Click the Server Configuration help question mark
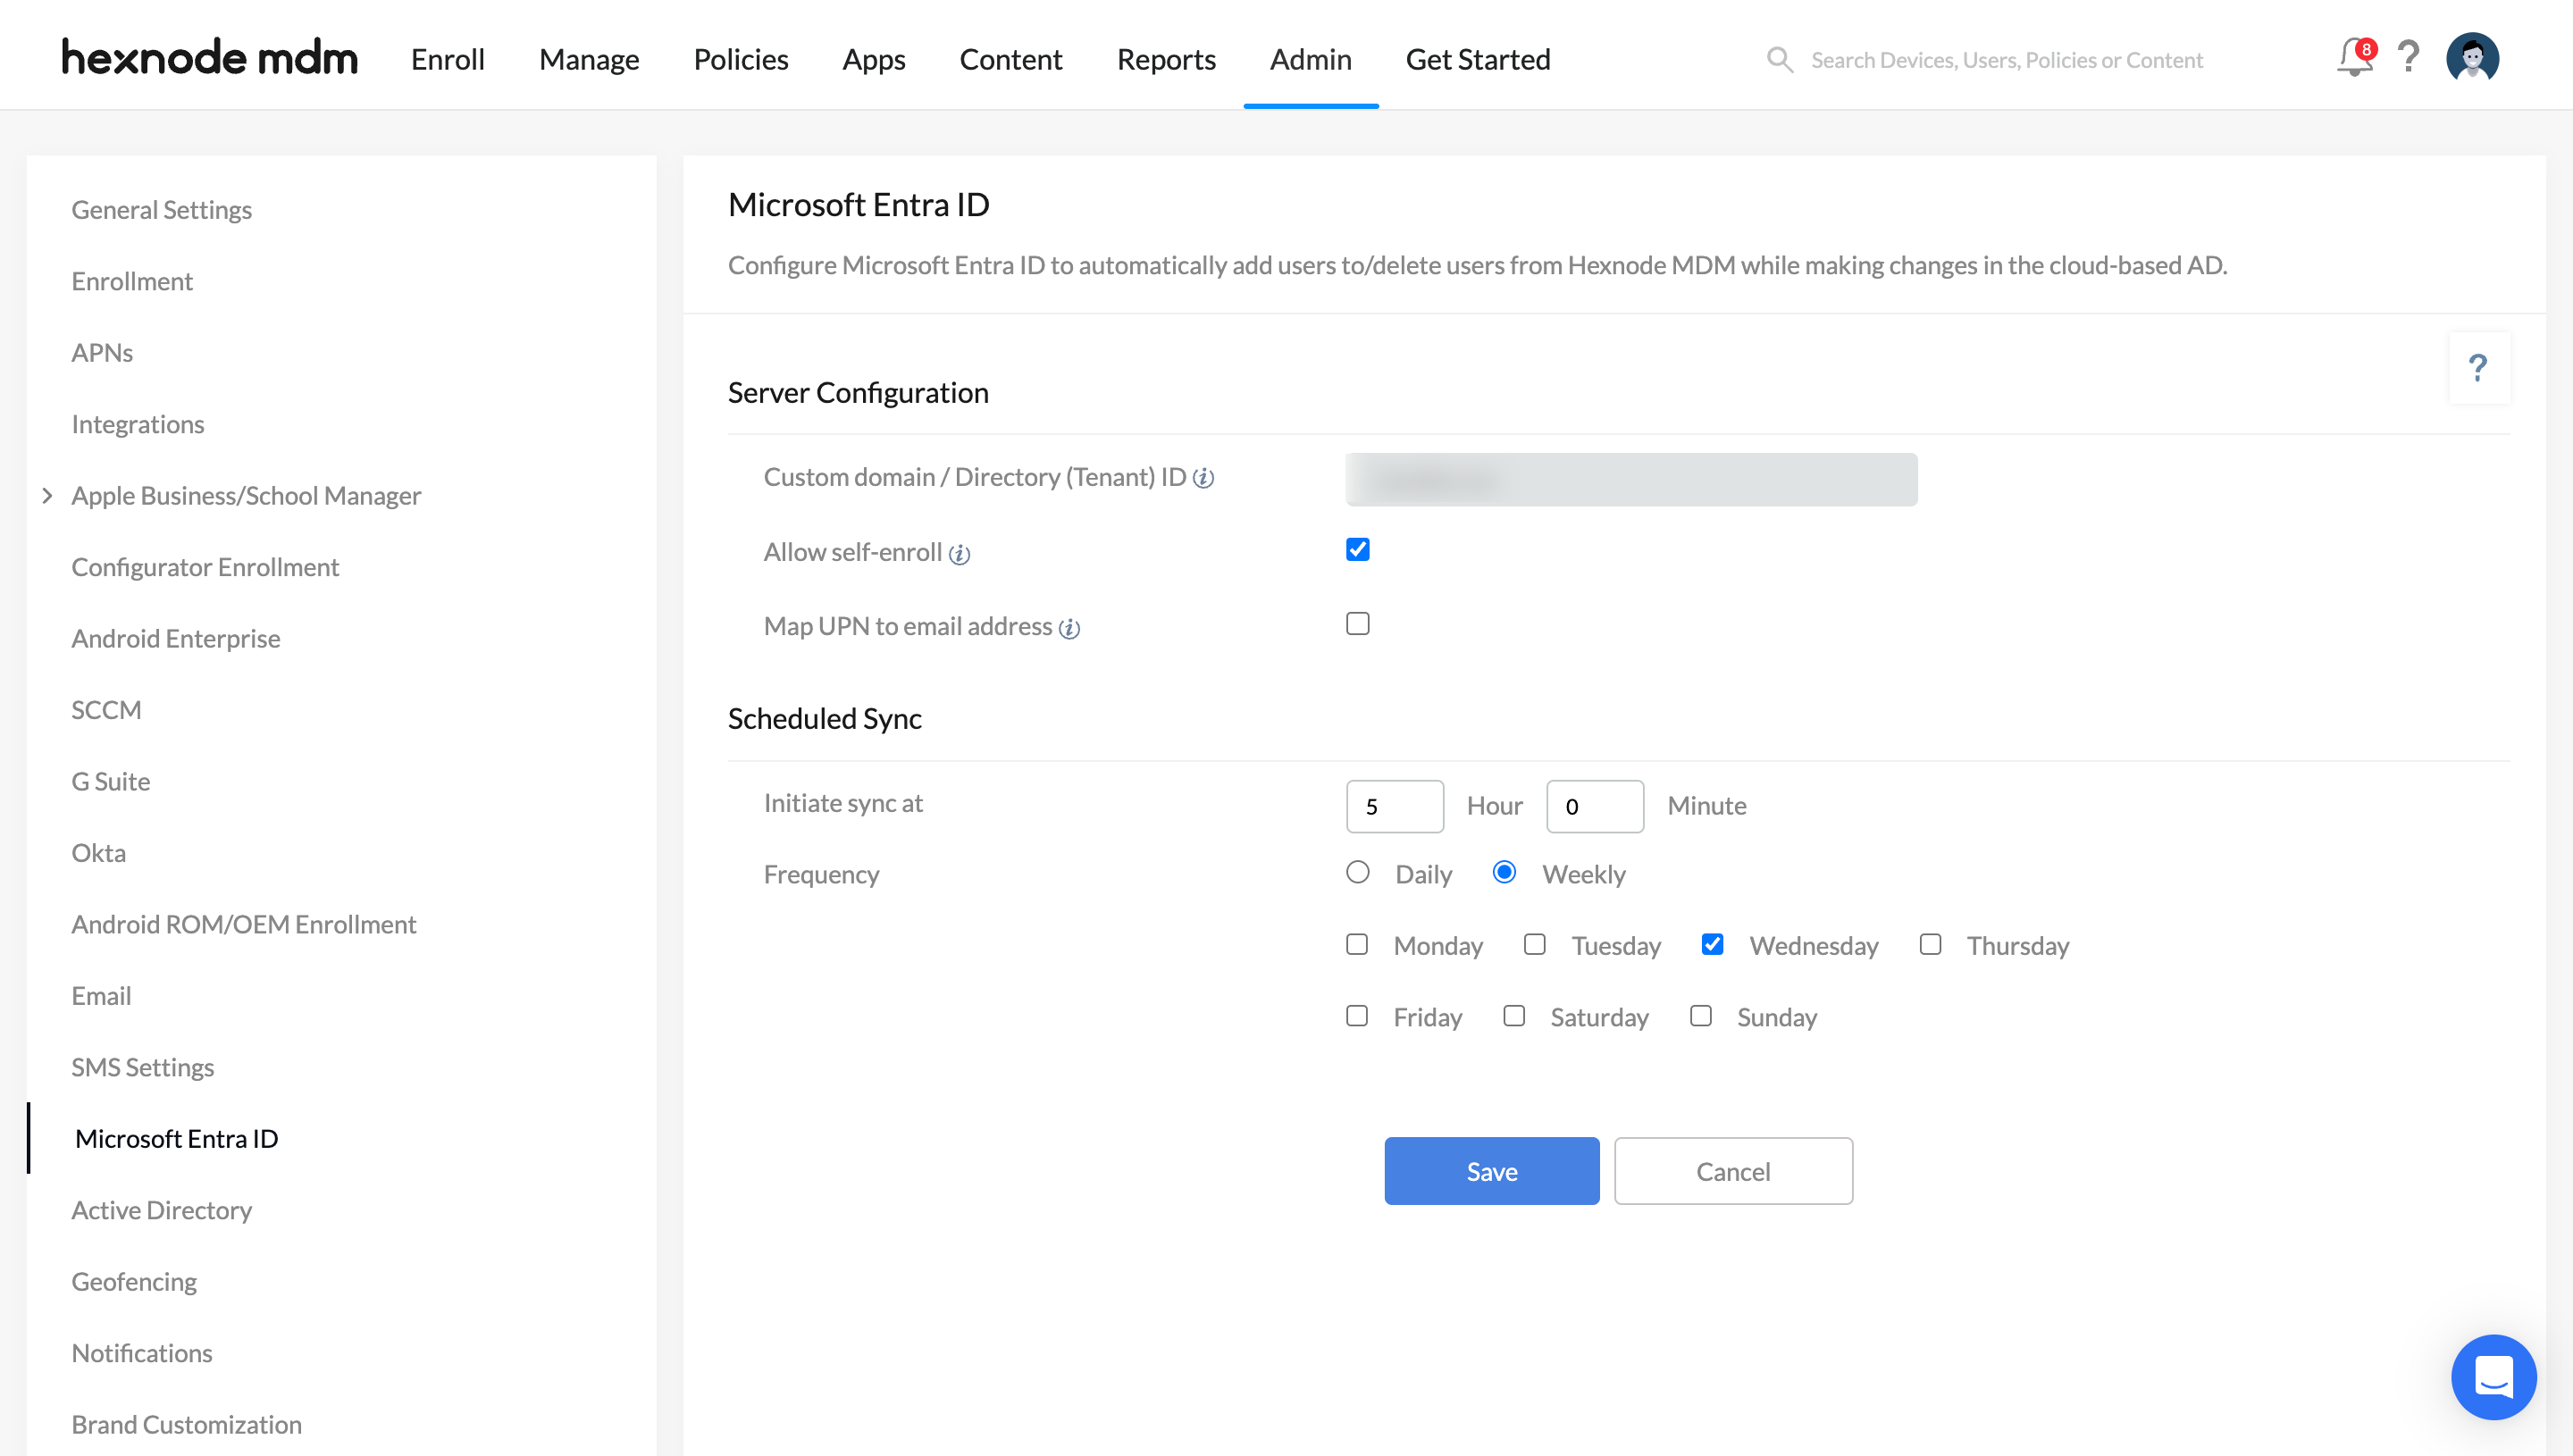This screenshot has height=1456, width=2573. point(2478,368)
